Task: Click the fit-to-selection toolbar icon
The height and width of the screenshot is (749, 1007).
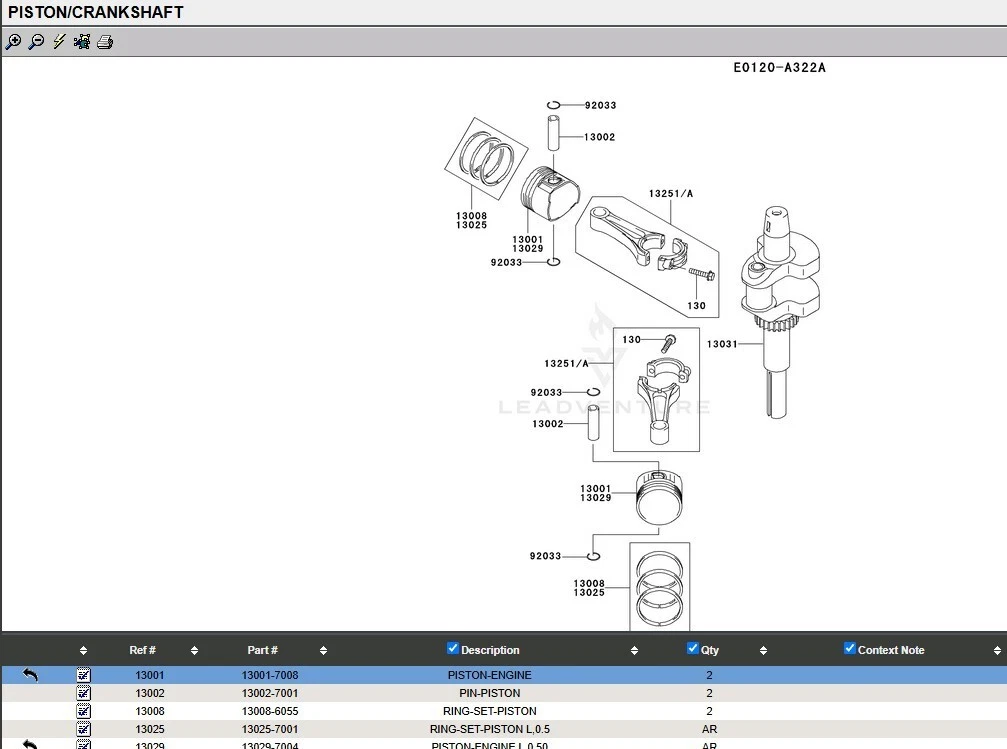Action: click(82, 42)
